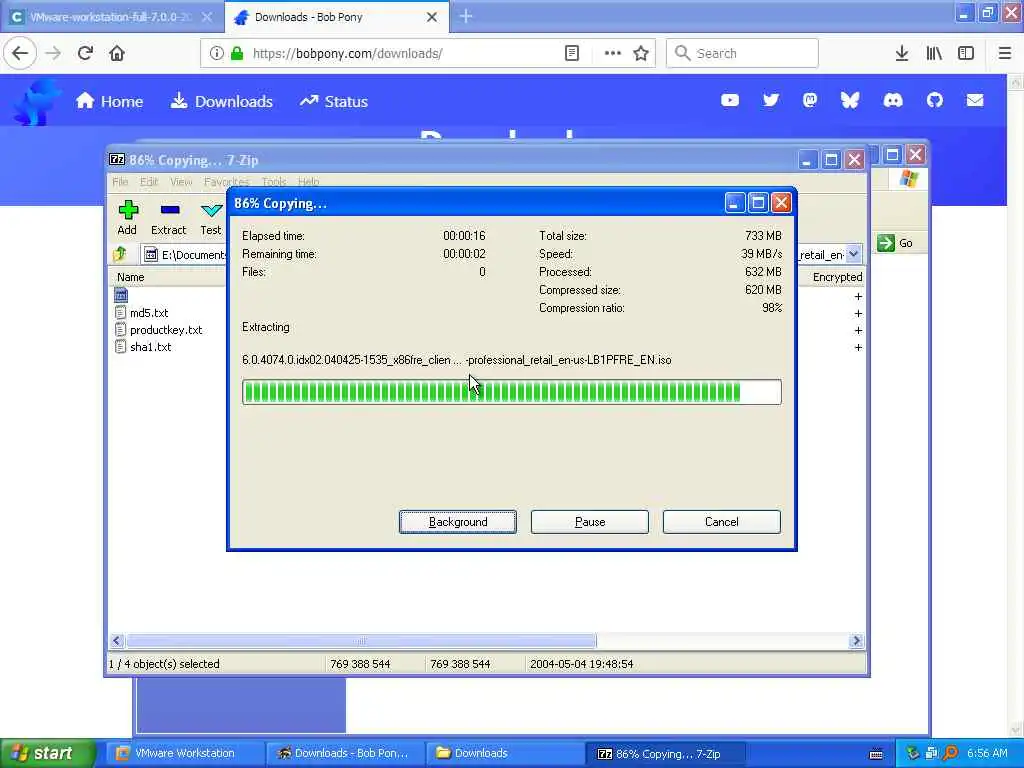The height and width of the screenshot is (768, 1024).
Task: Open the Windows start button
Action: click(47, 753)
